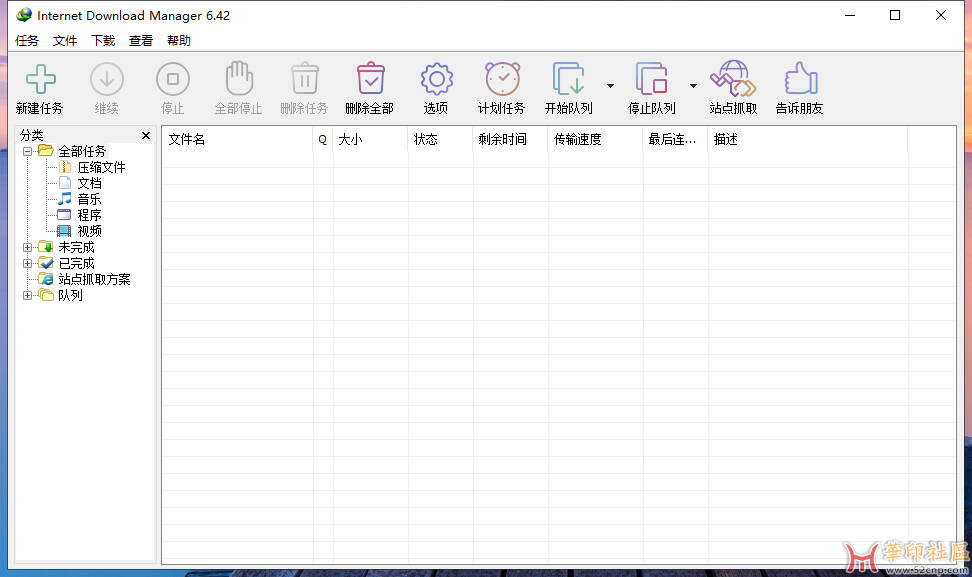Click the 音乐 note icon
This screenshot has height=577, width=972.
64,199
